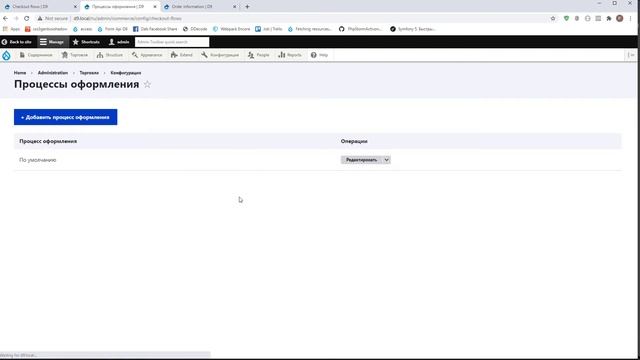Open the PhpStormAction GitHub bookmark
The image size is (640, 360).
[360, 29]
